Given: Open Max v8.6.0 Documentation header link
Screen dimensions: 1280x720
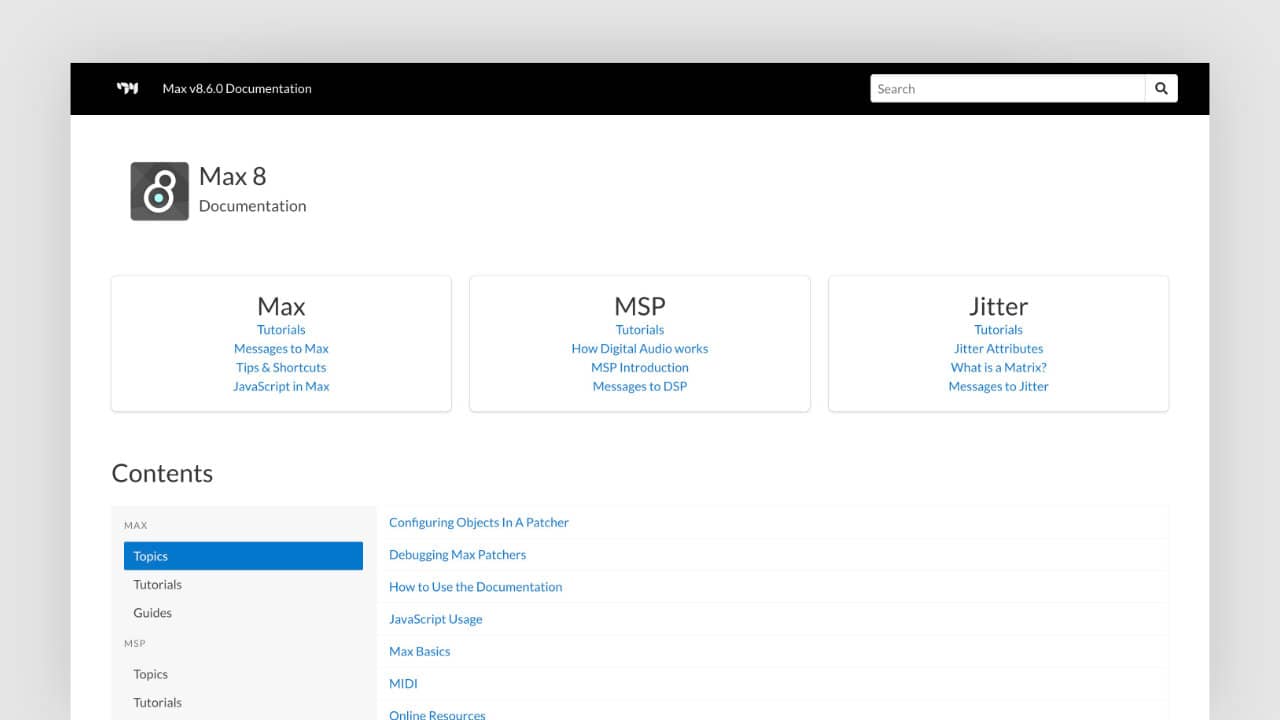Looking at the screenshot, I should tap(237, 88).
